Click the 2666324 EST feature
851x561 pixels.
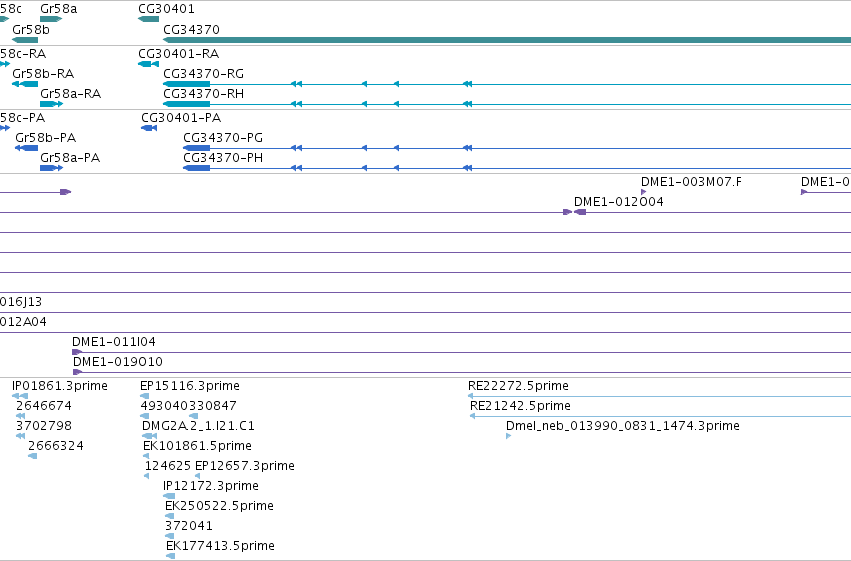pos(33,456)
